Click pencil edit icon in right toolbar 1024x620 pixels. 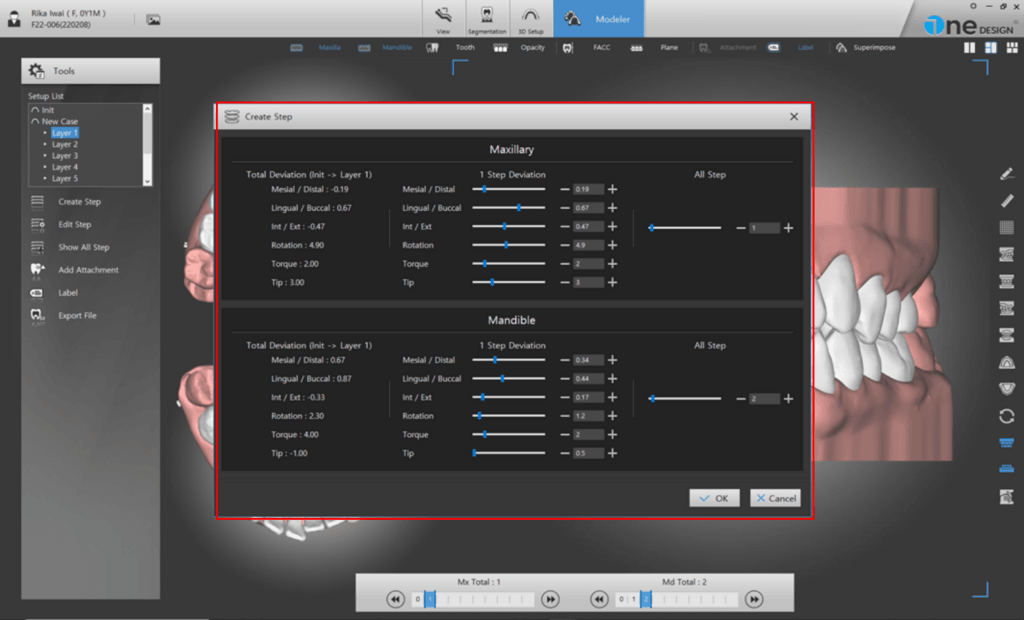click(x=1006, y=174)
